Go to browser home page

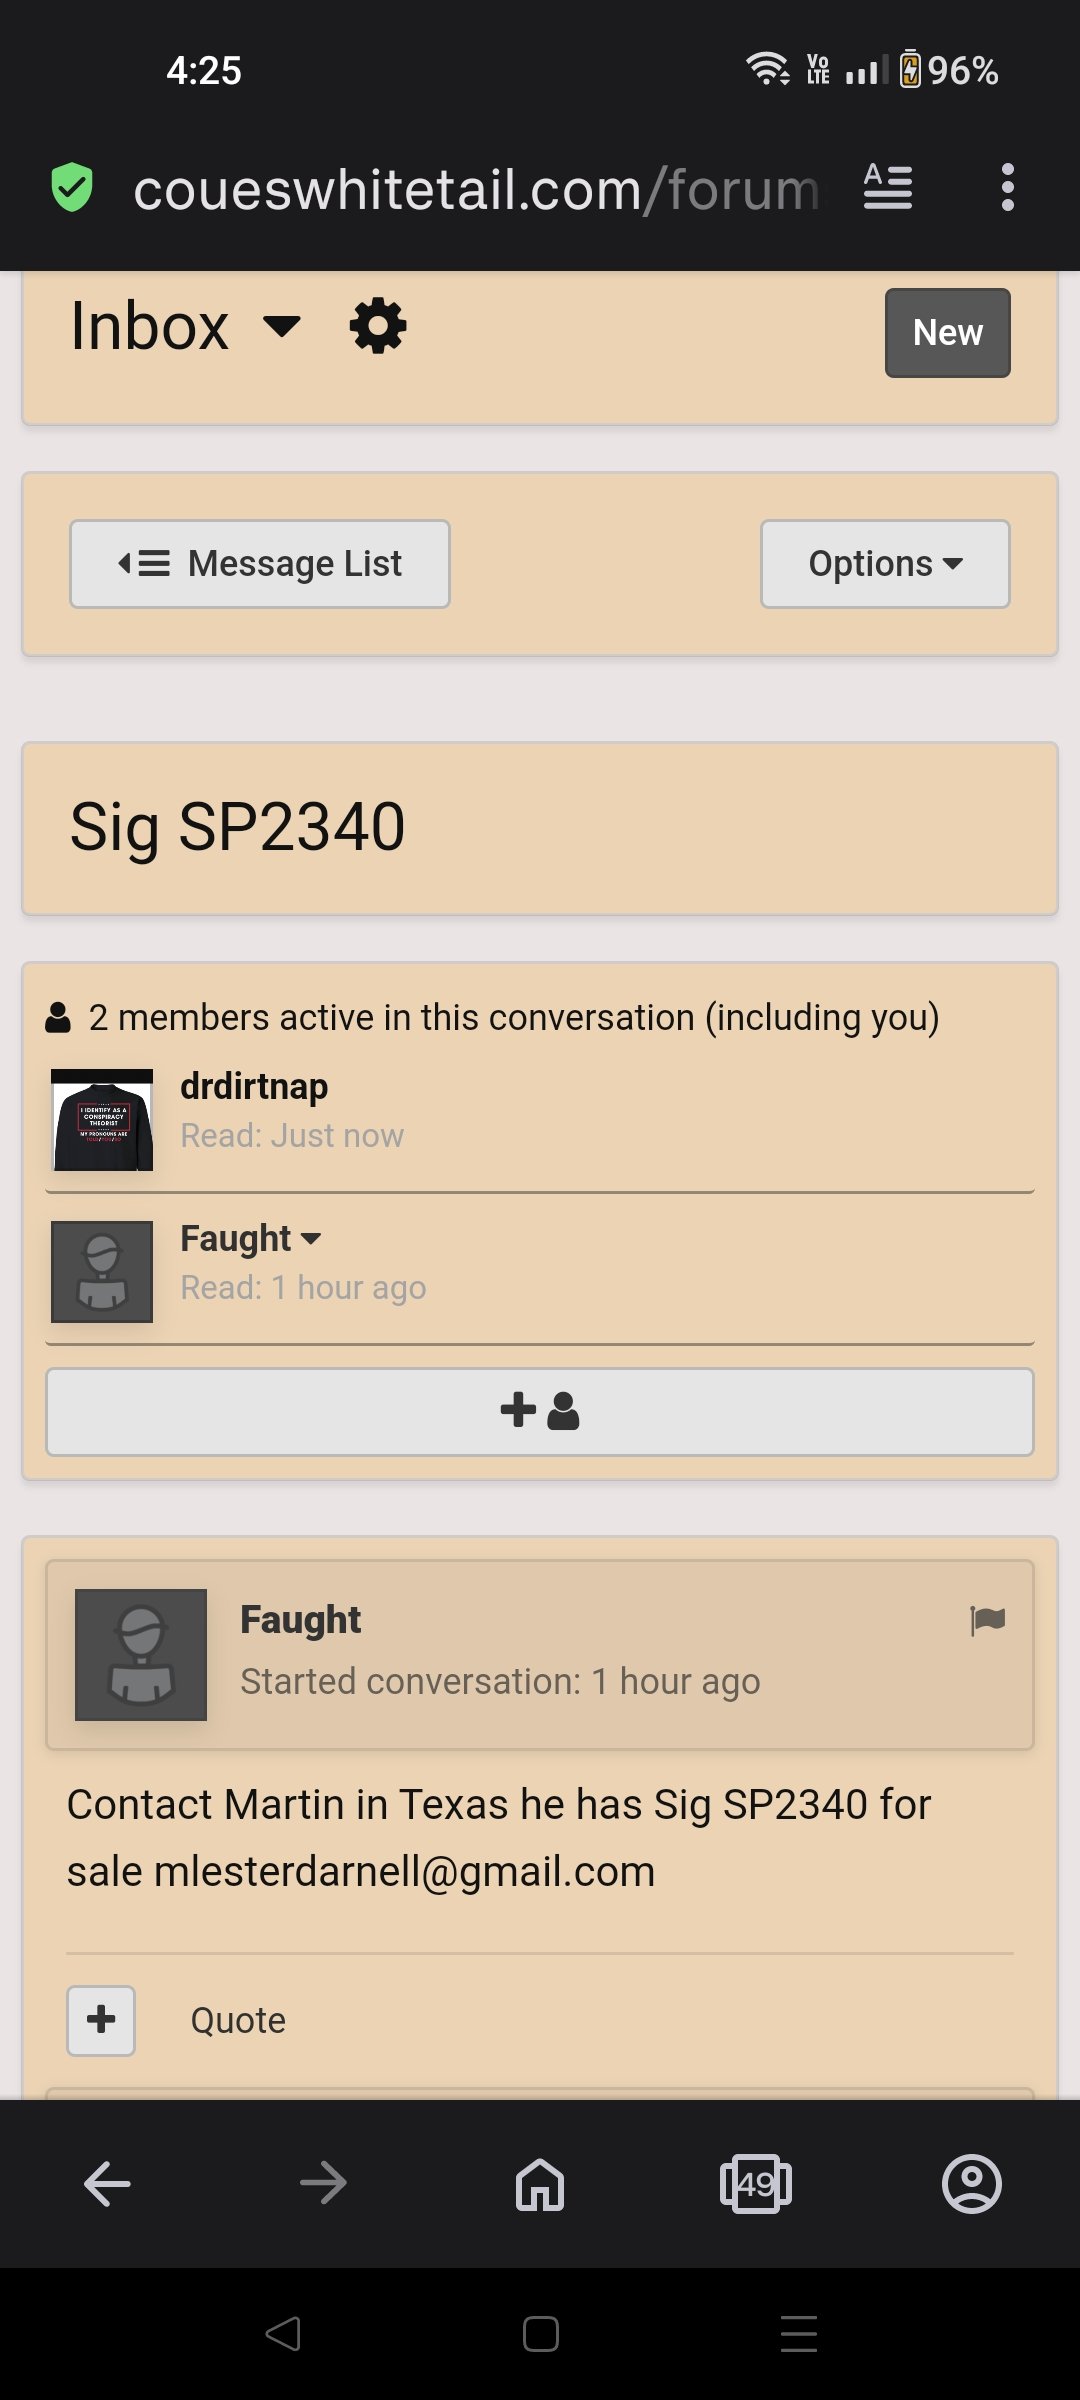point(540,2183)
